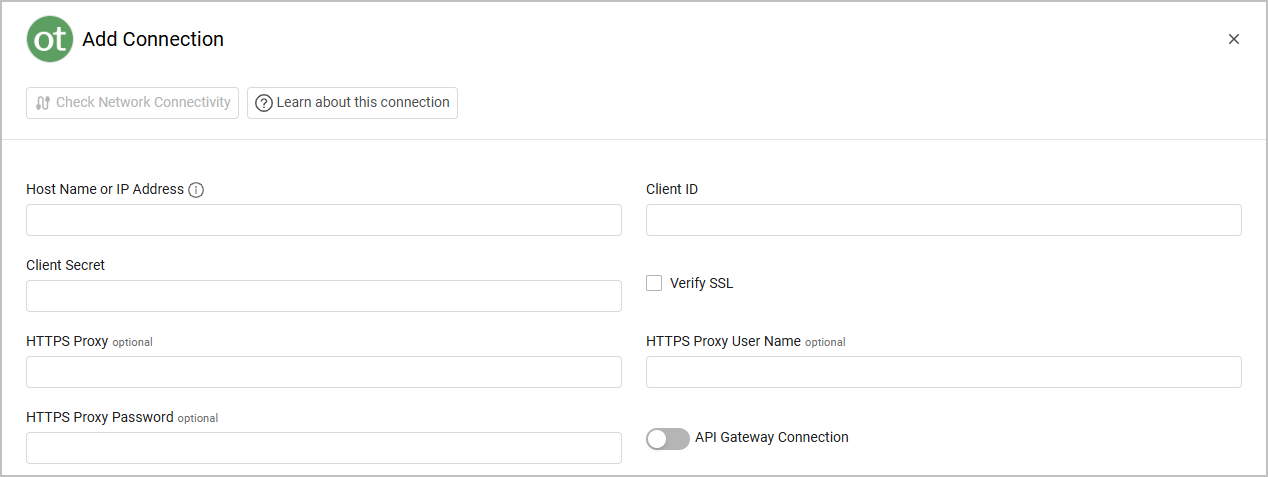This screenshot has width=1268, height=477.
Task: Click the network connectivity arrows icon
Action: pos(43,103)
